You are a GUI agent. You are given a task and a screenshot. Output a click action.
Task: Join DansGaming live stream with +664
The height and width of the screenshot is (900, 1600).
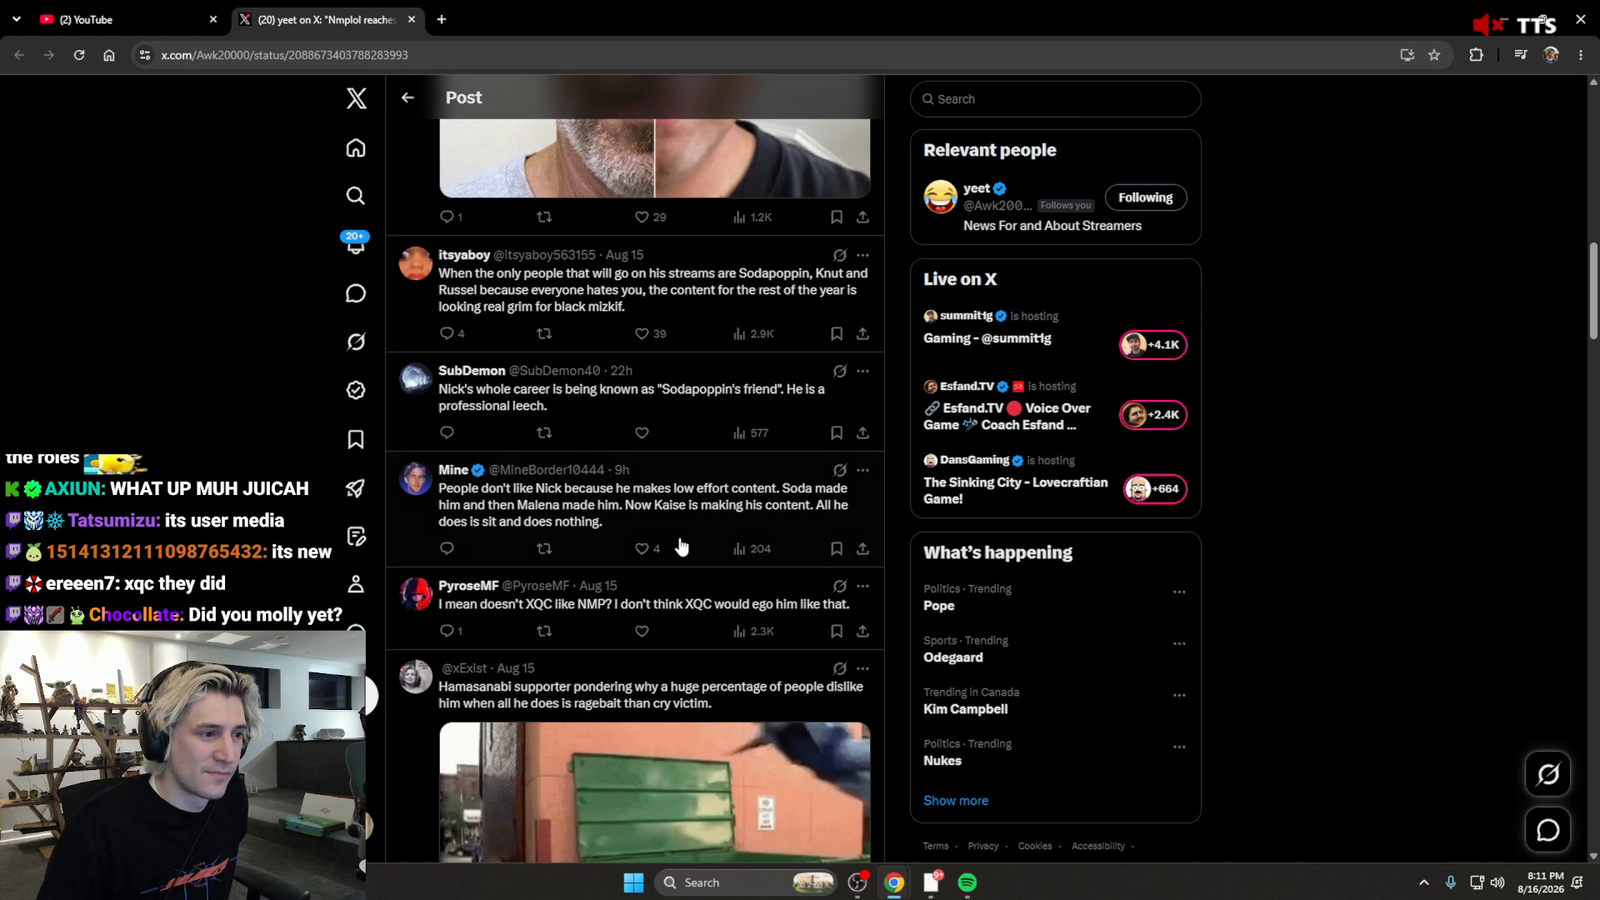click(1155, 489)
